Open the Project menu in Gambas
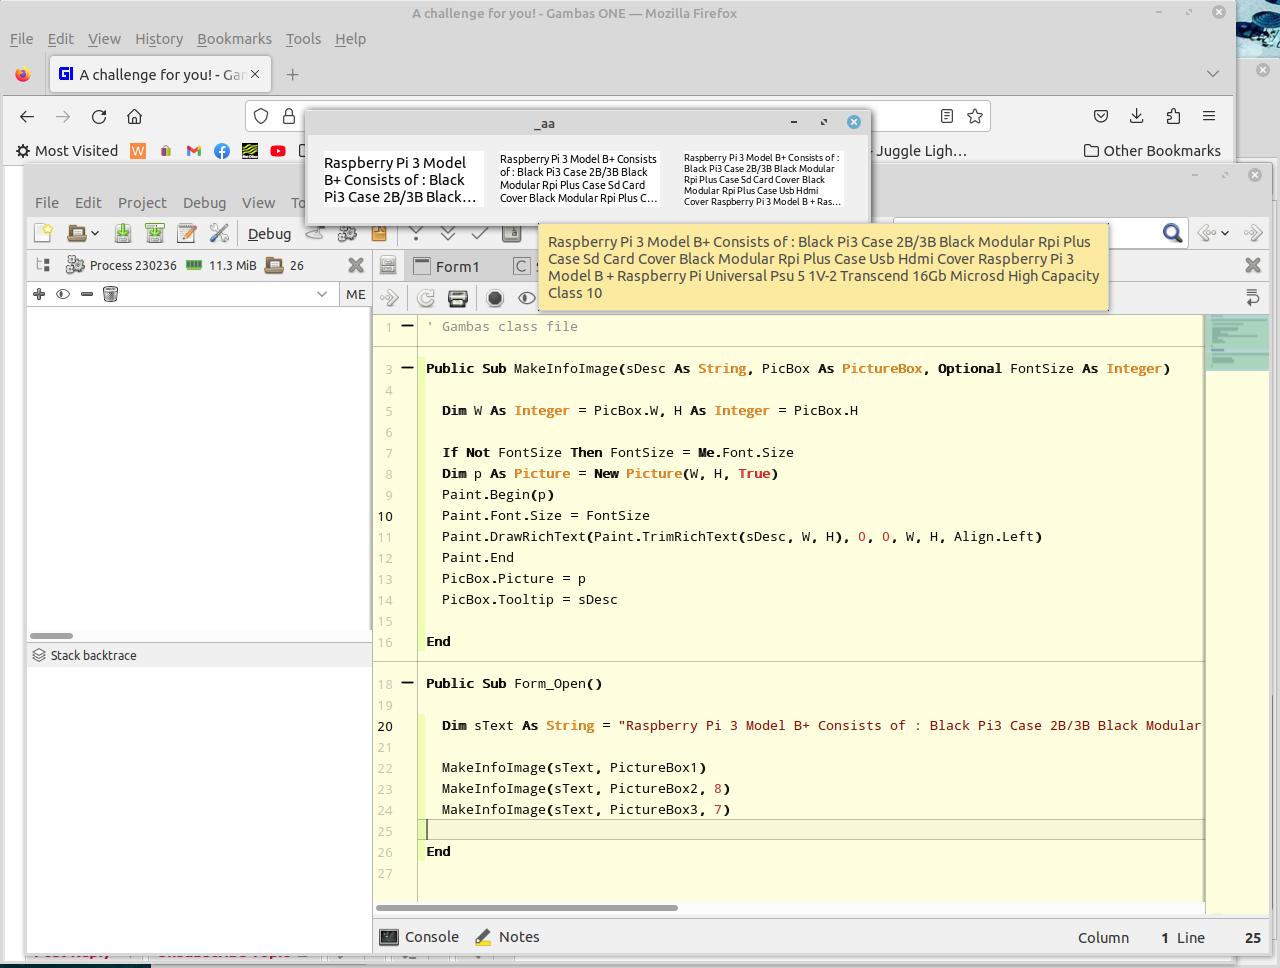The height and width of the screenshot is (968, 1280). click(x=142, y=202)
